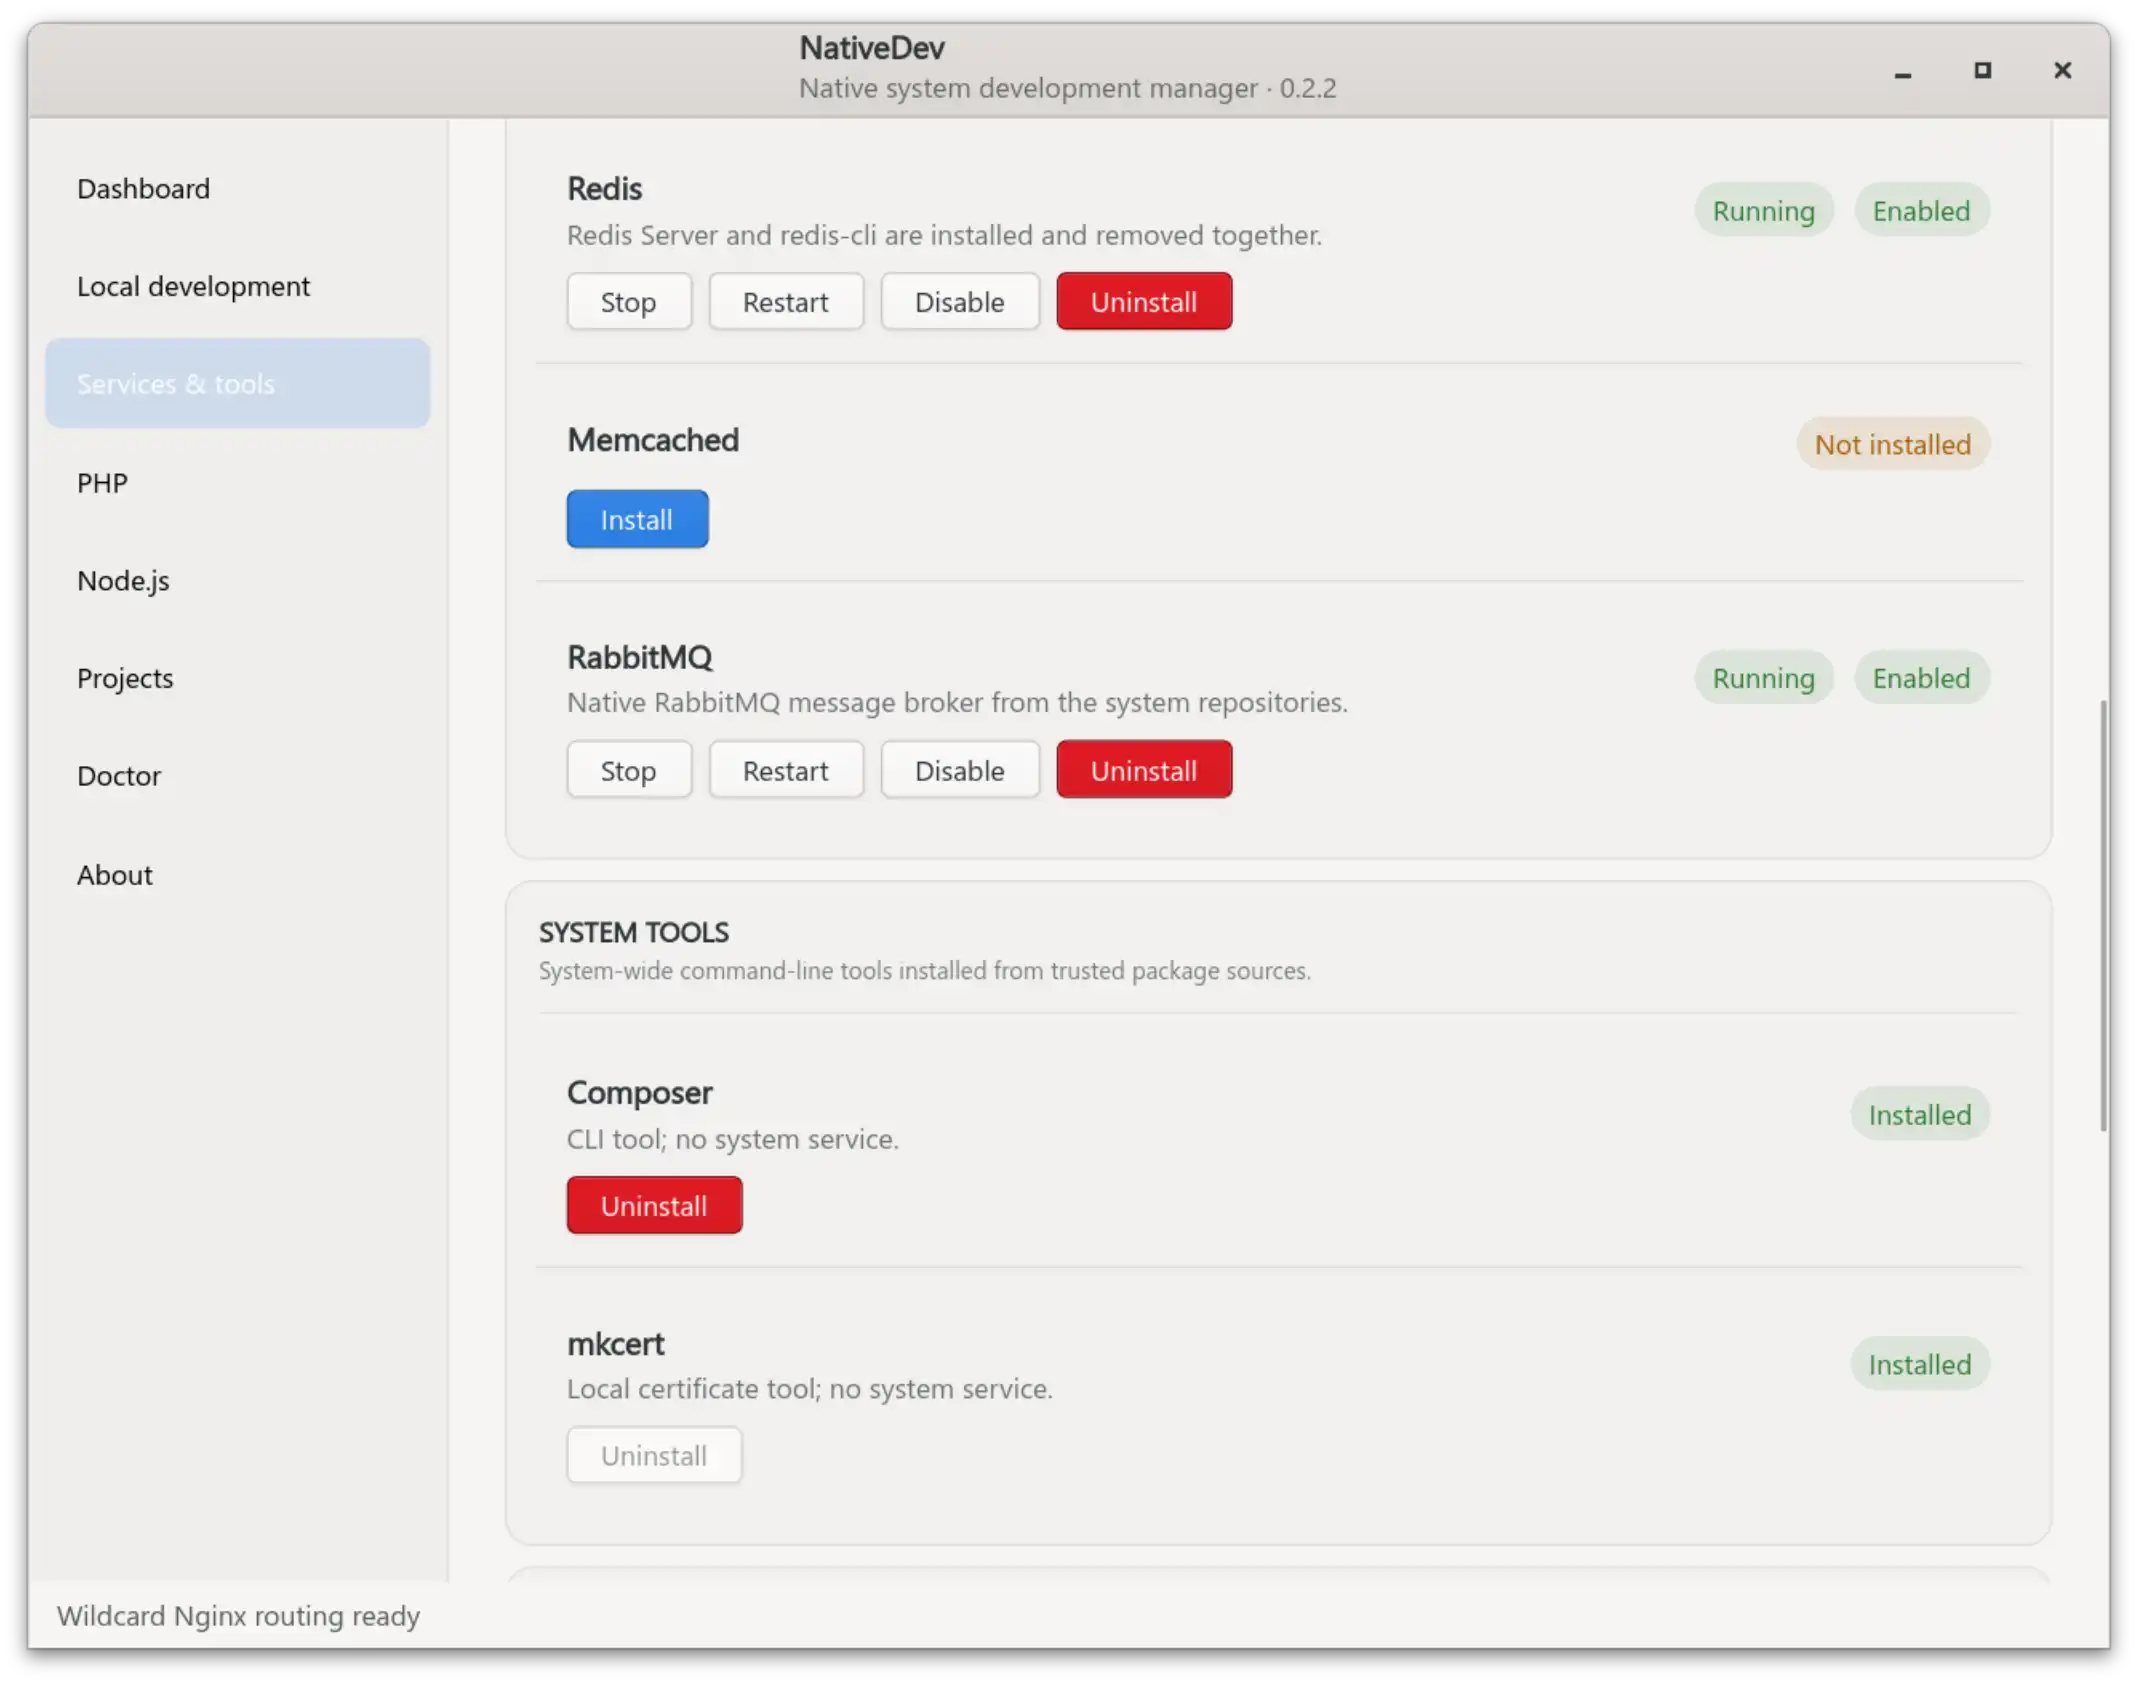Click RabbitMQ Running status badge
This screenshot has height=1682, width=2136.
[x=1763, y=679]
